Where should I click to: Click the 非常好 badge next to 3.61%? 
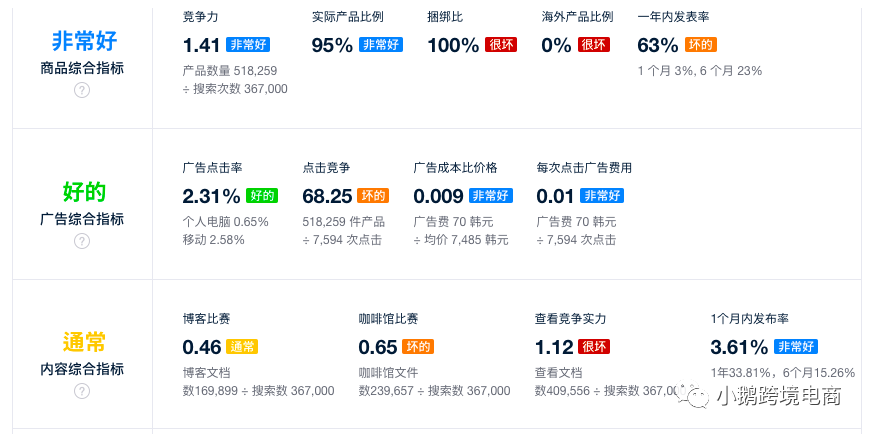(796, 347)
